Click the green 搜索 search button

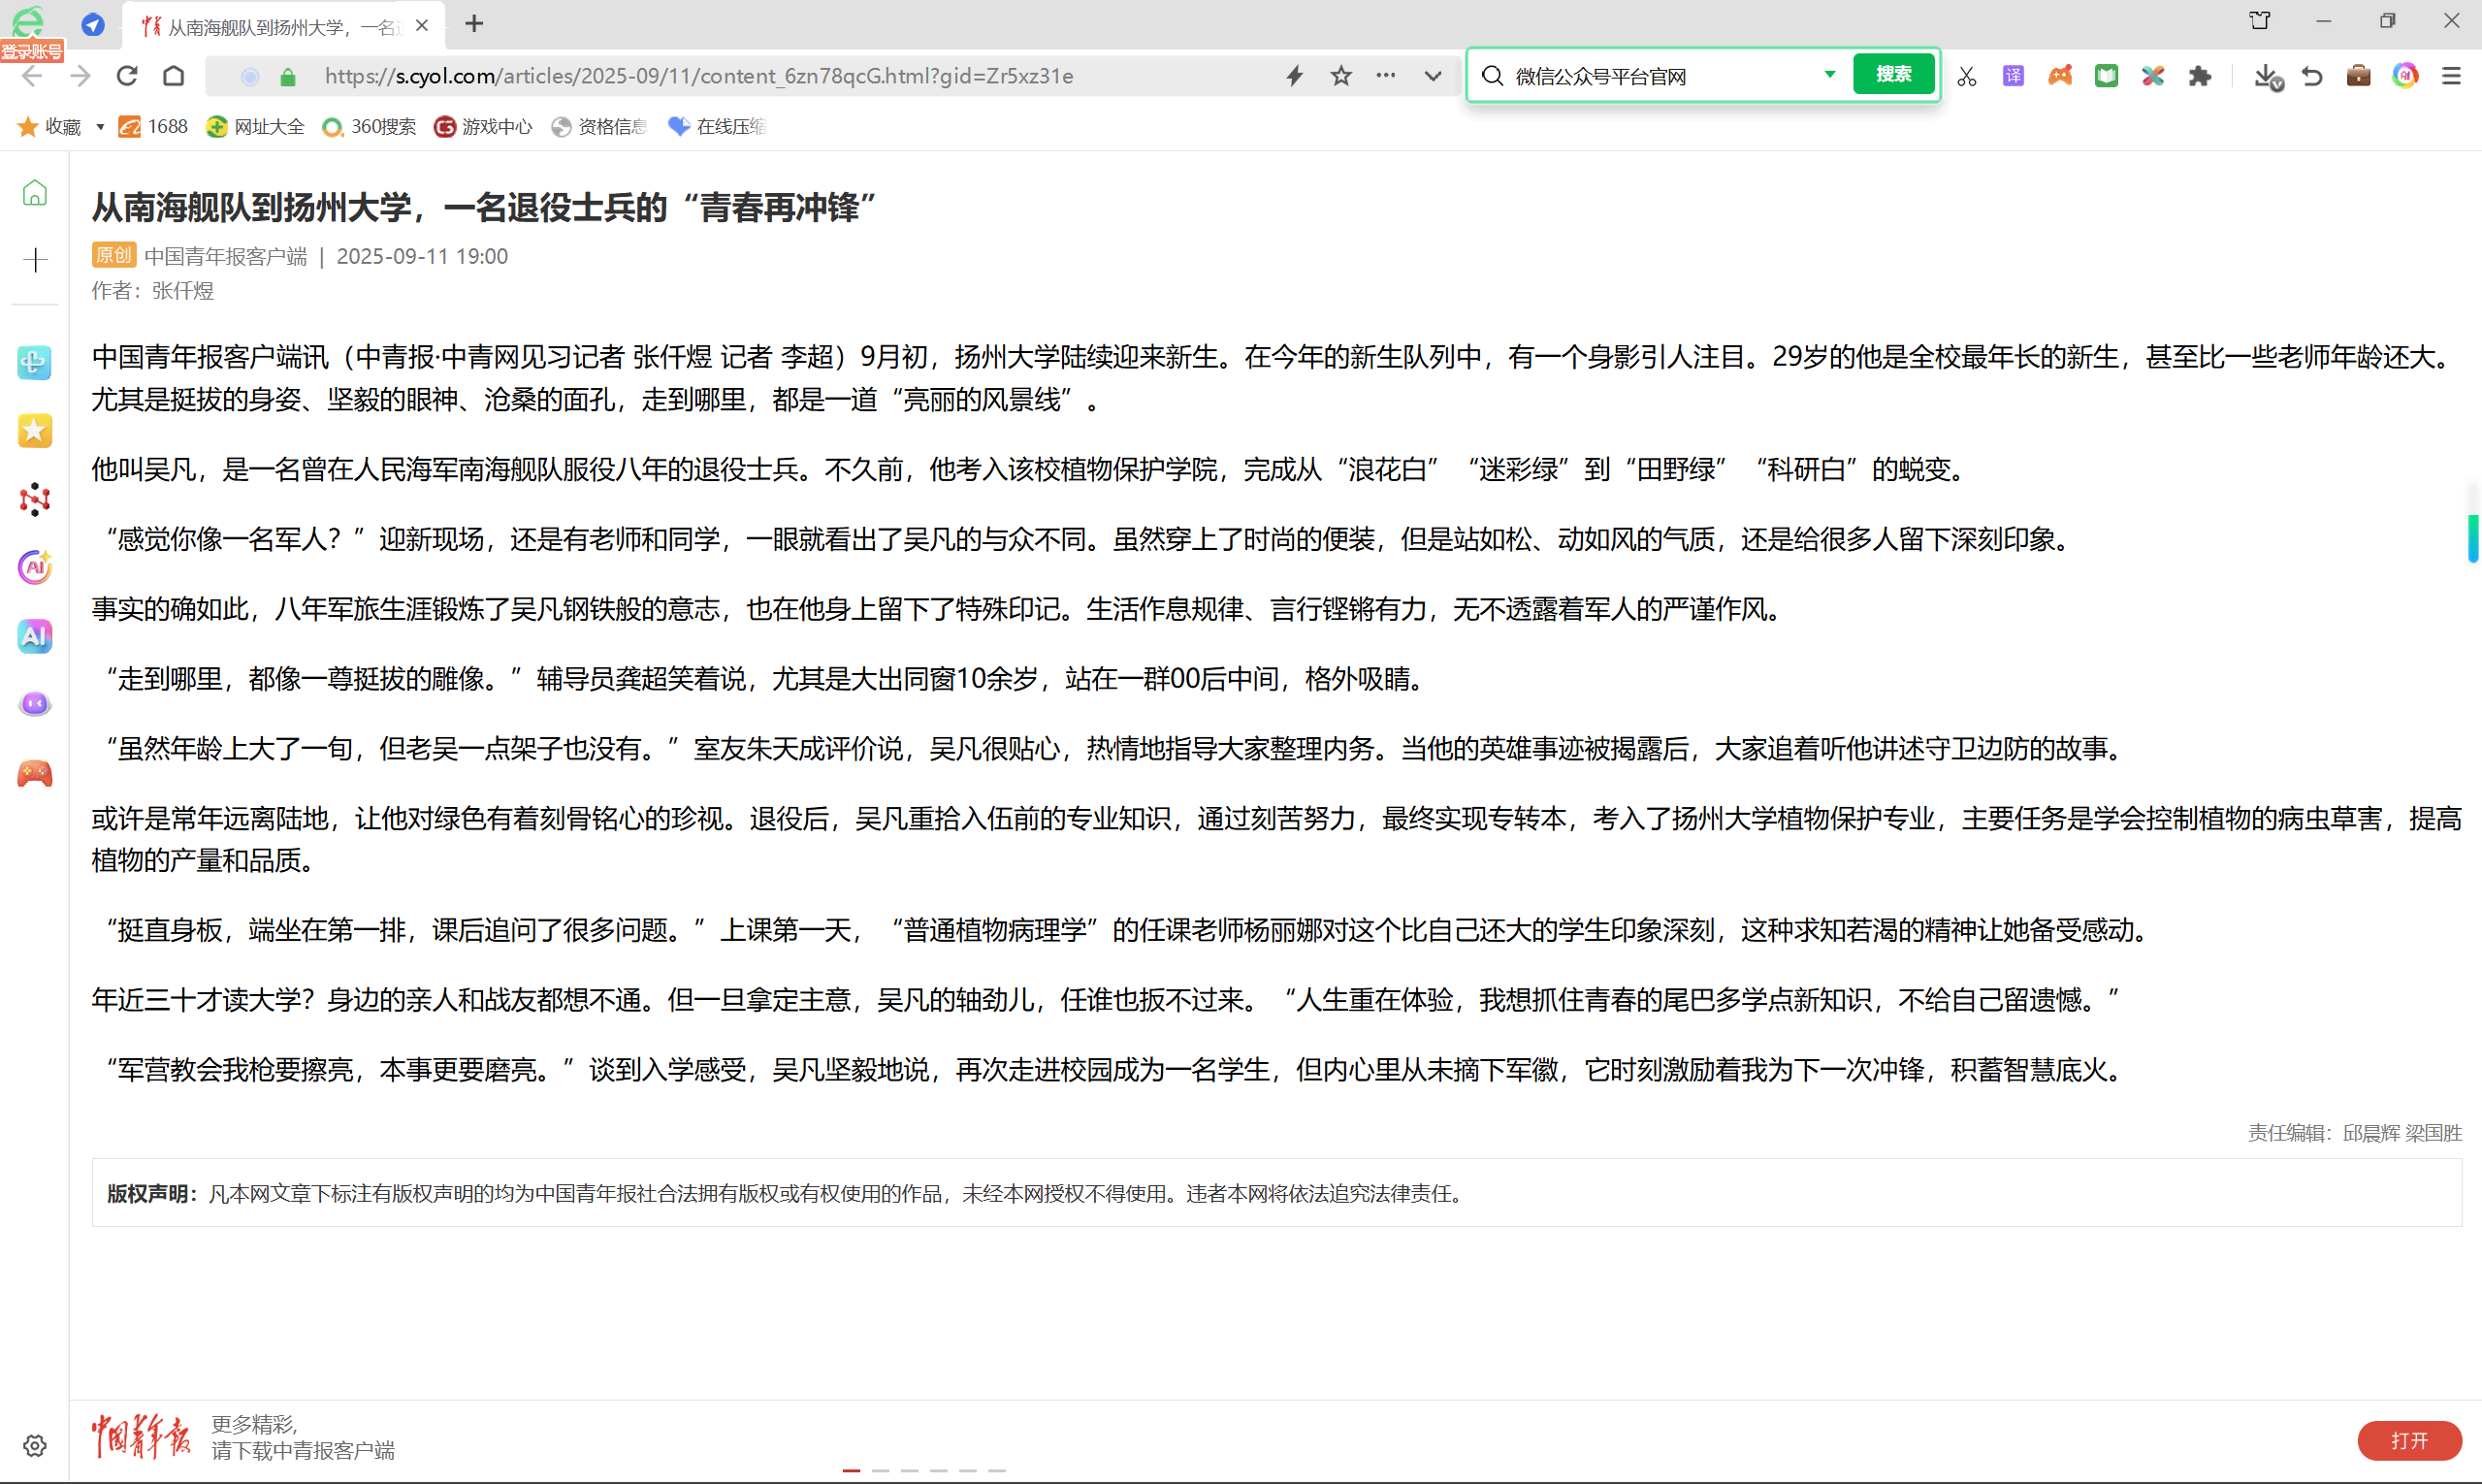pos(1893,75)
